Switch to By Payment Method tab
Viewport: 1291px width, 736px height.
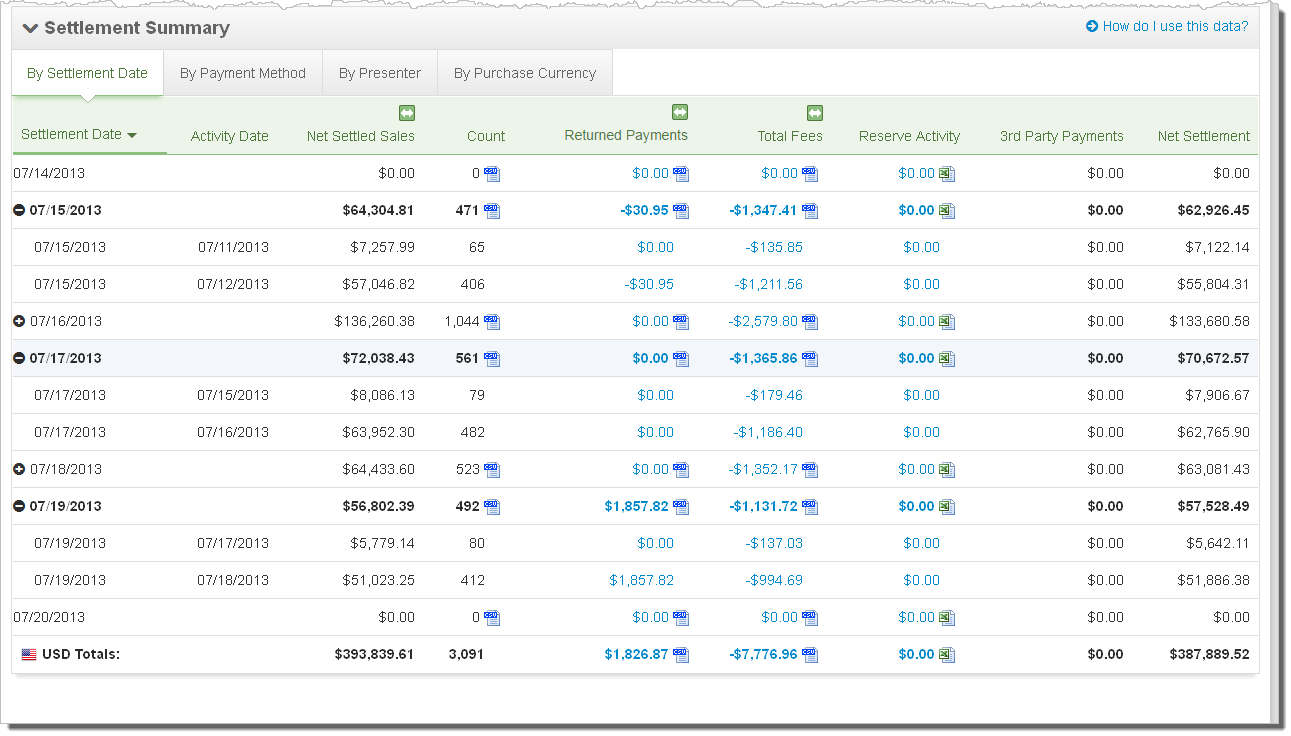pos(243,73)
